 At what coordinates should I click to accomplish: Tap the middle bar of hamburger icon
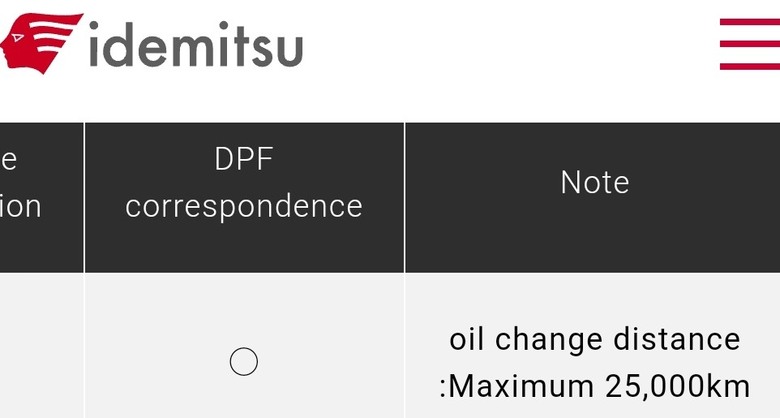coord(750,44)
